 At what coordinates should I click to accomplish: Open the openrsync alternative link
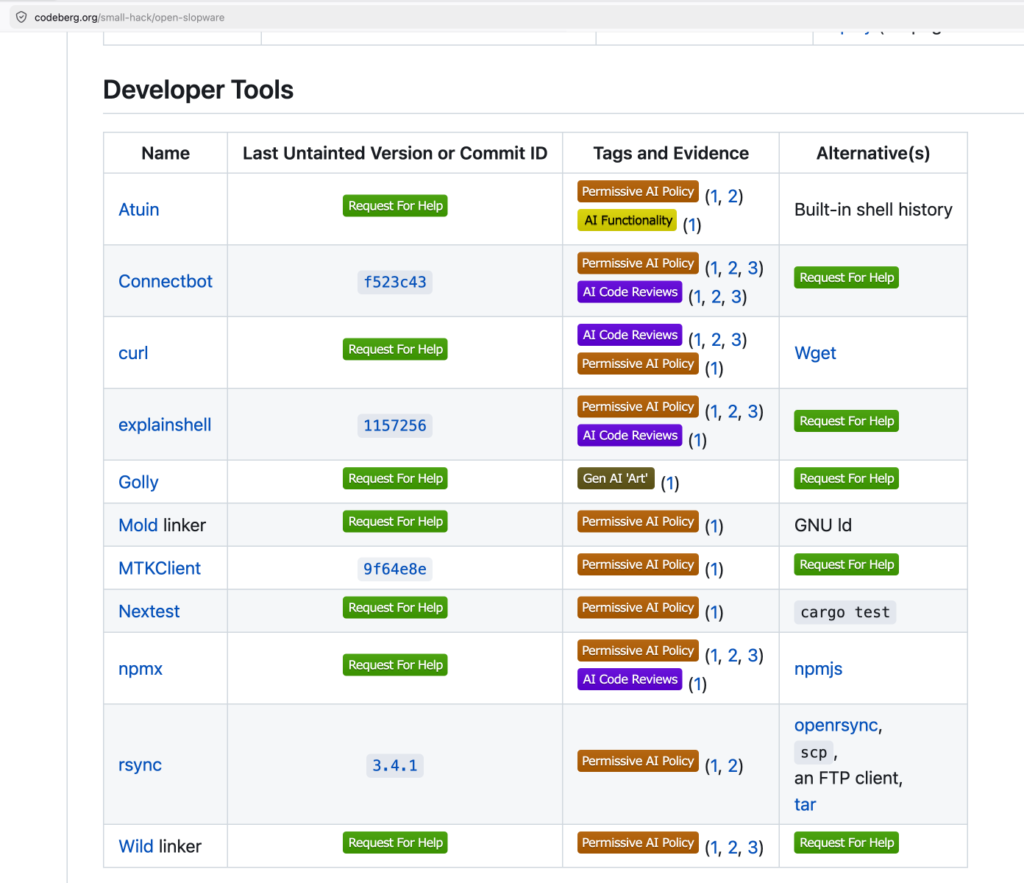pos(836,725)
